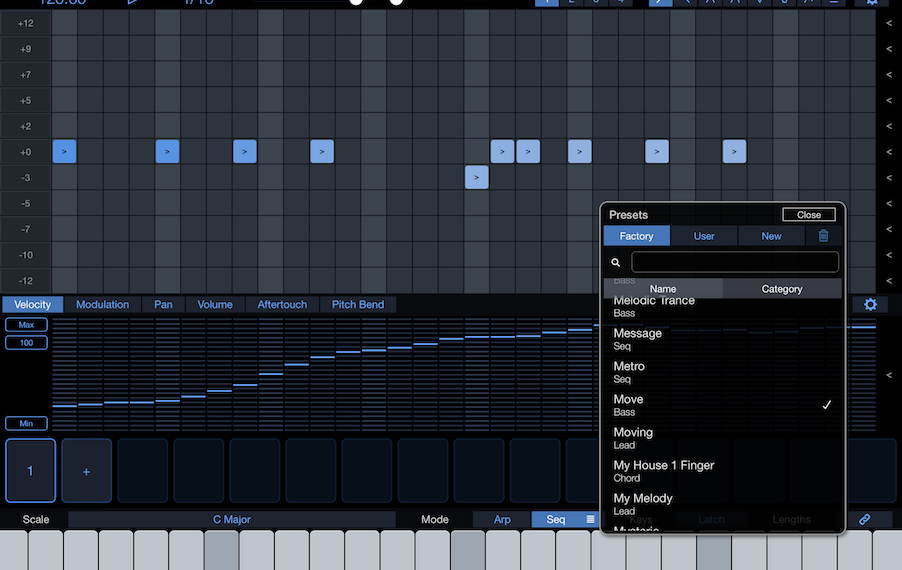902x570 pixels.
Task: Select the step note at -3 row
Action: [x=477, y=177]
